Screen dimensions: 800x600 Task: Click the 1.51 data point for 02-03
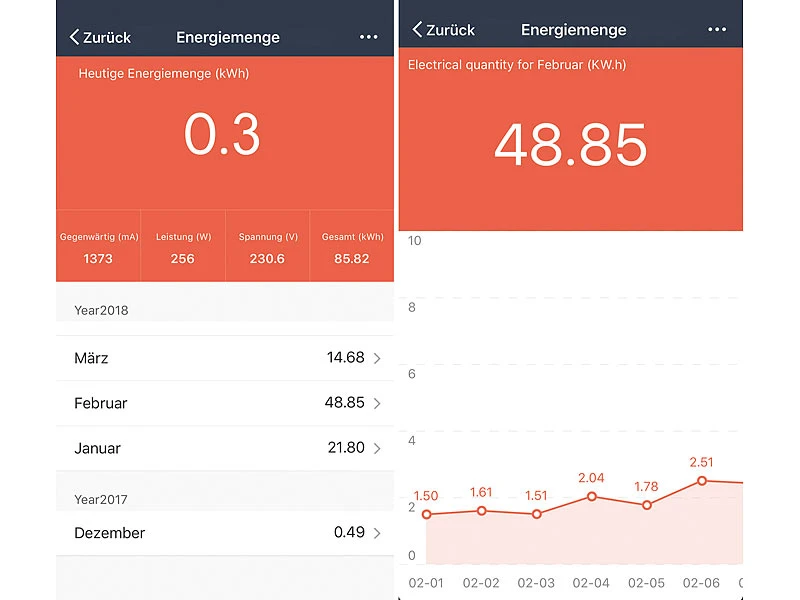537,514
